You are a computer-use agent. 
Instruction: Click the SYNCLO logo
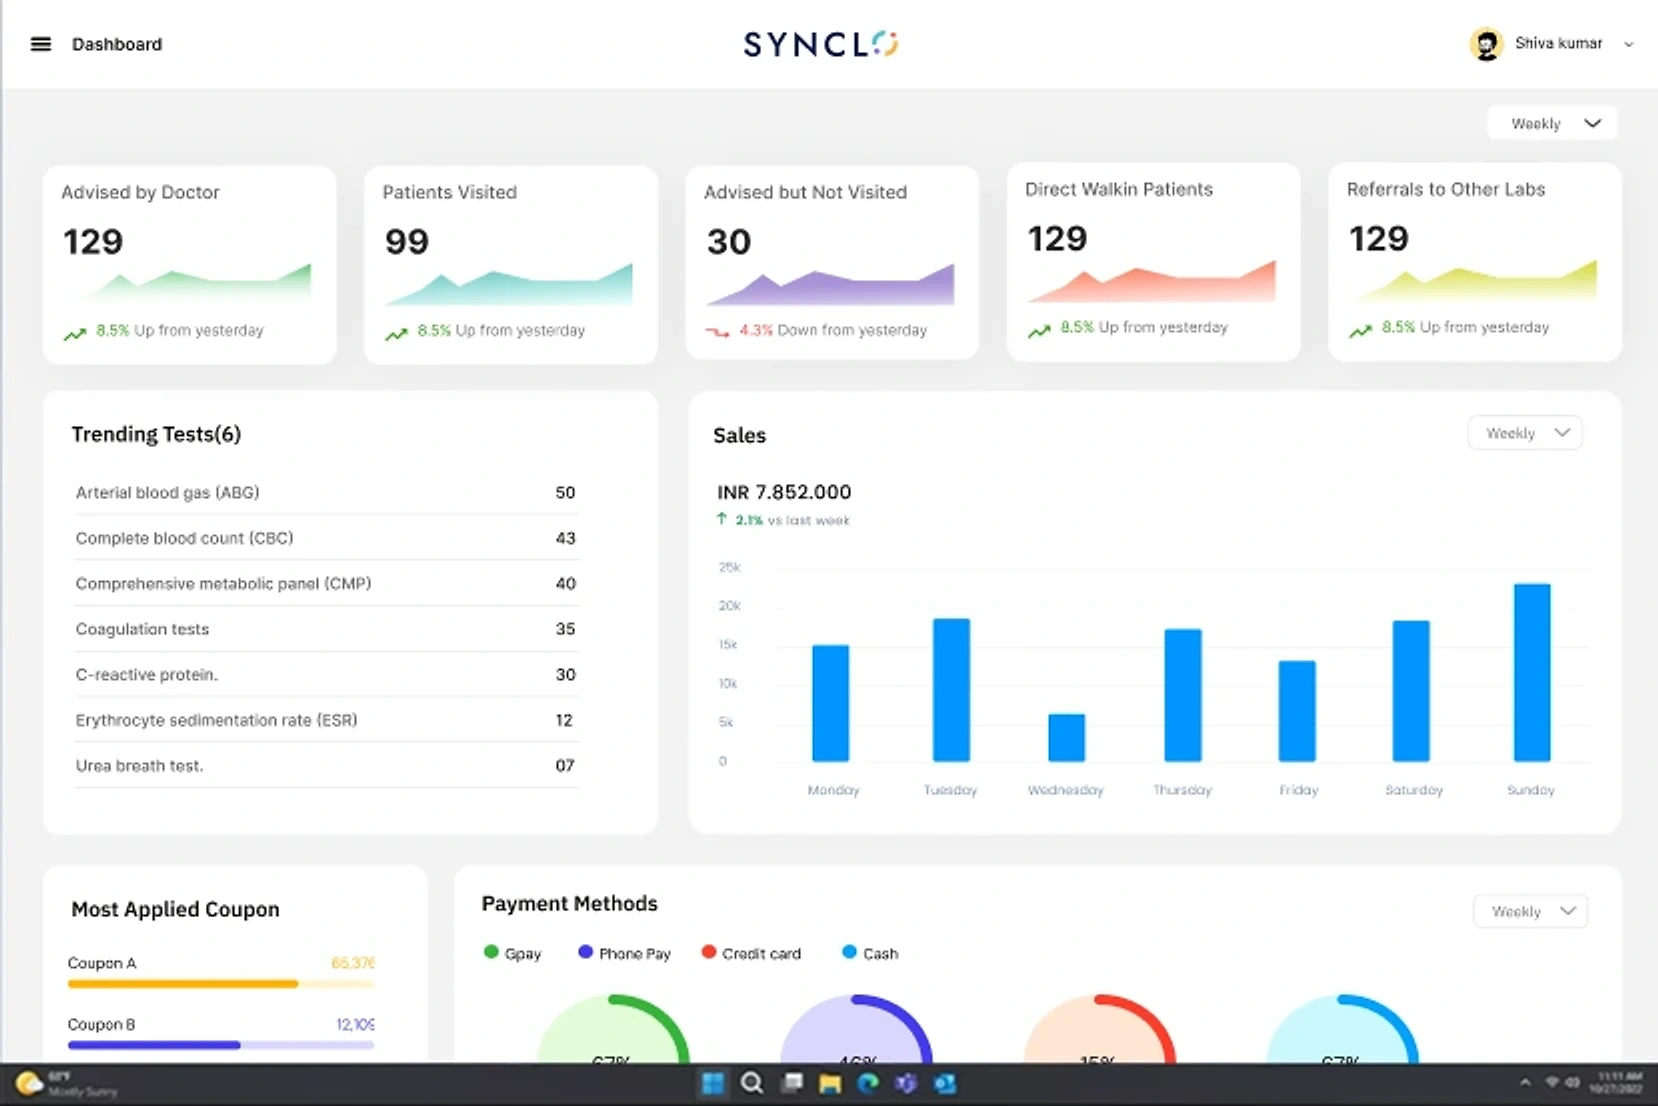pos(821,44)
